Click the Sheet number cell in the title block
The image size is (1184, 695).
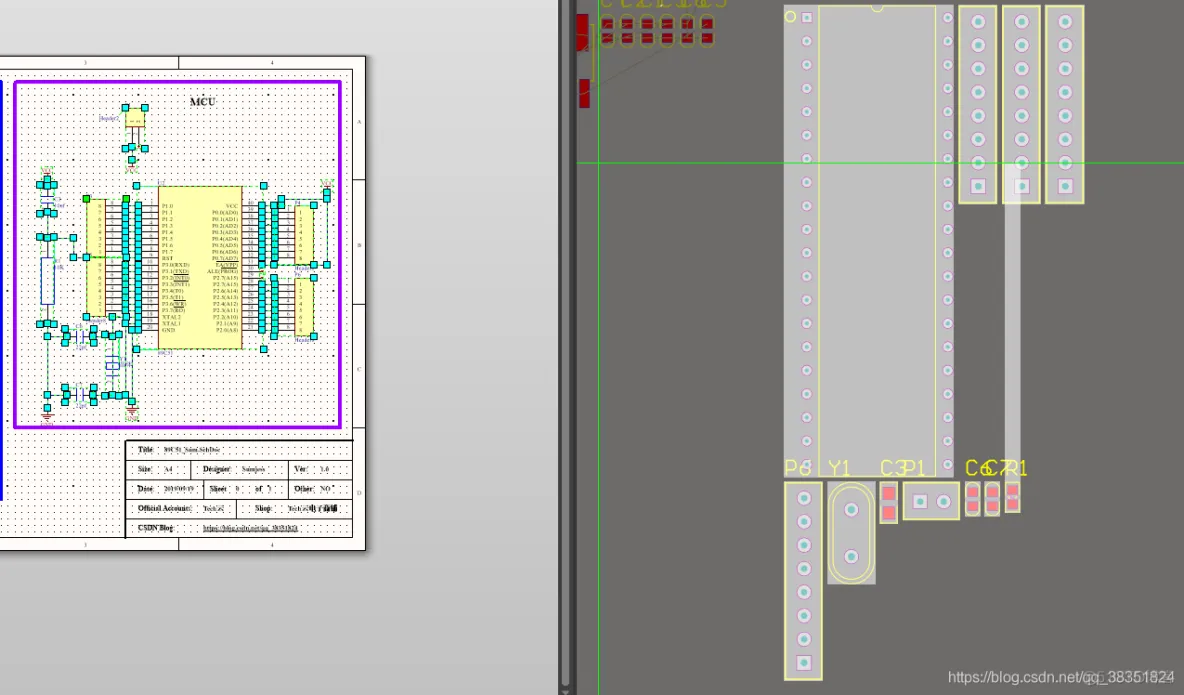(237, 489)
